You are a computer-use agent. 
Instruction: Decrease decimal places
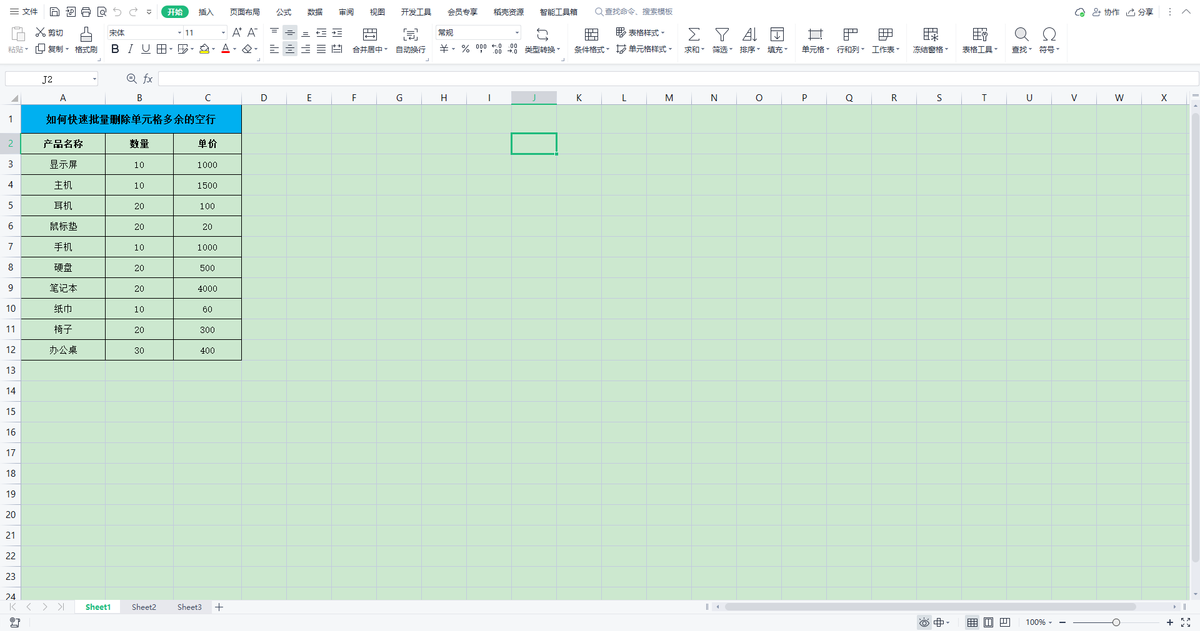(513, 49)
